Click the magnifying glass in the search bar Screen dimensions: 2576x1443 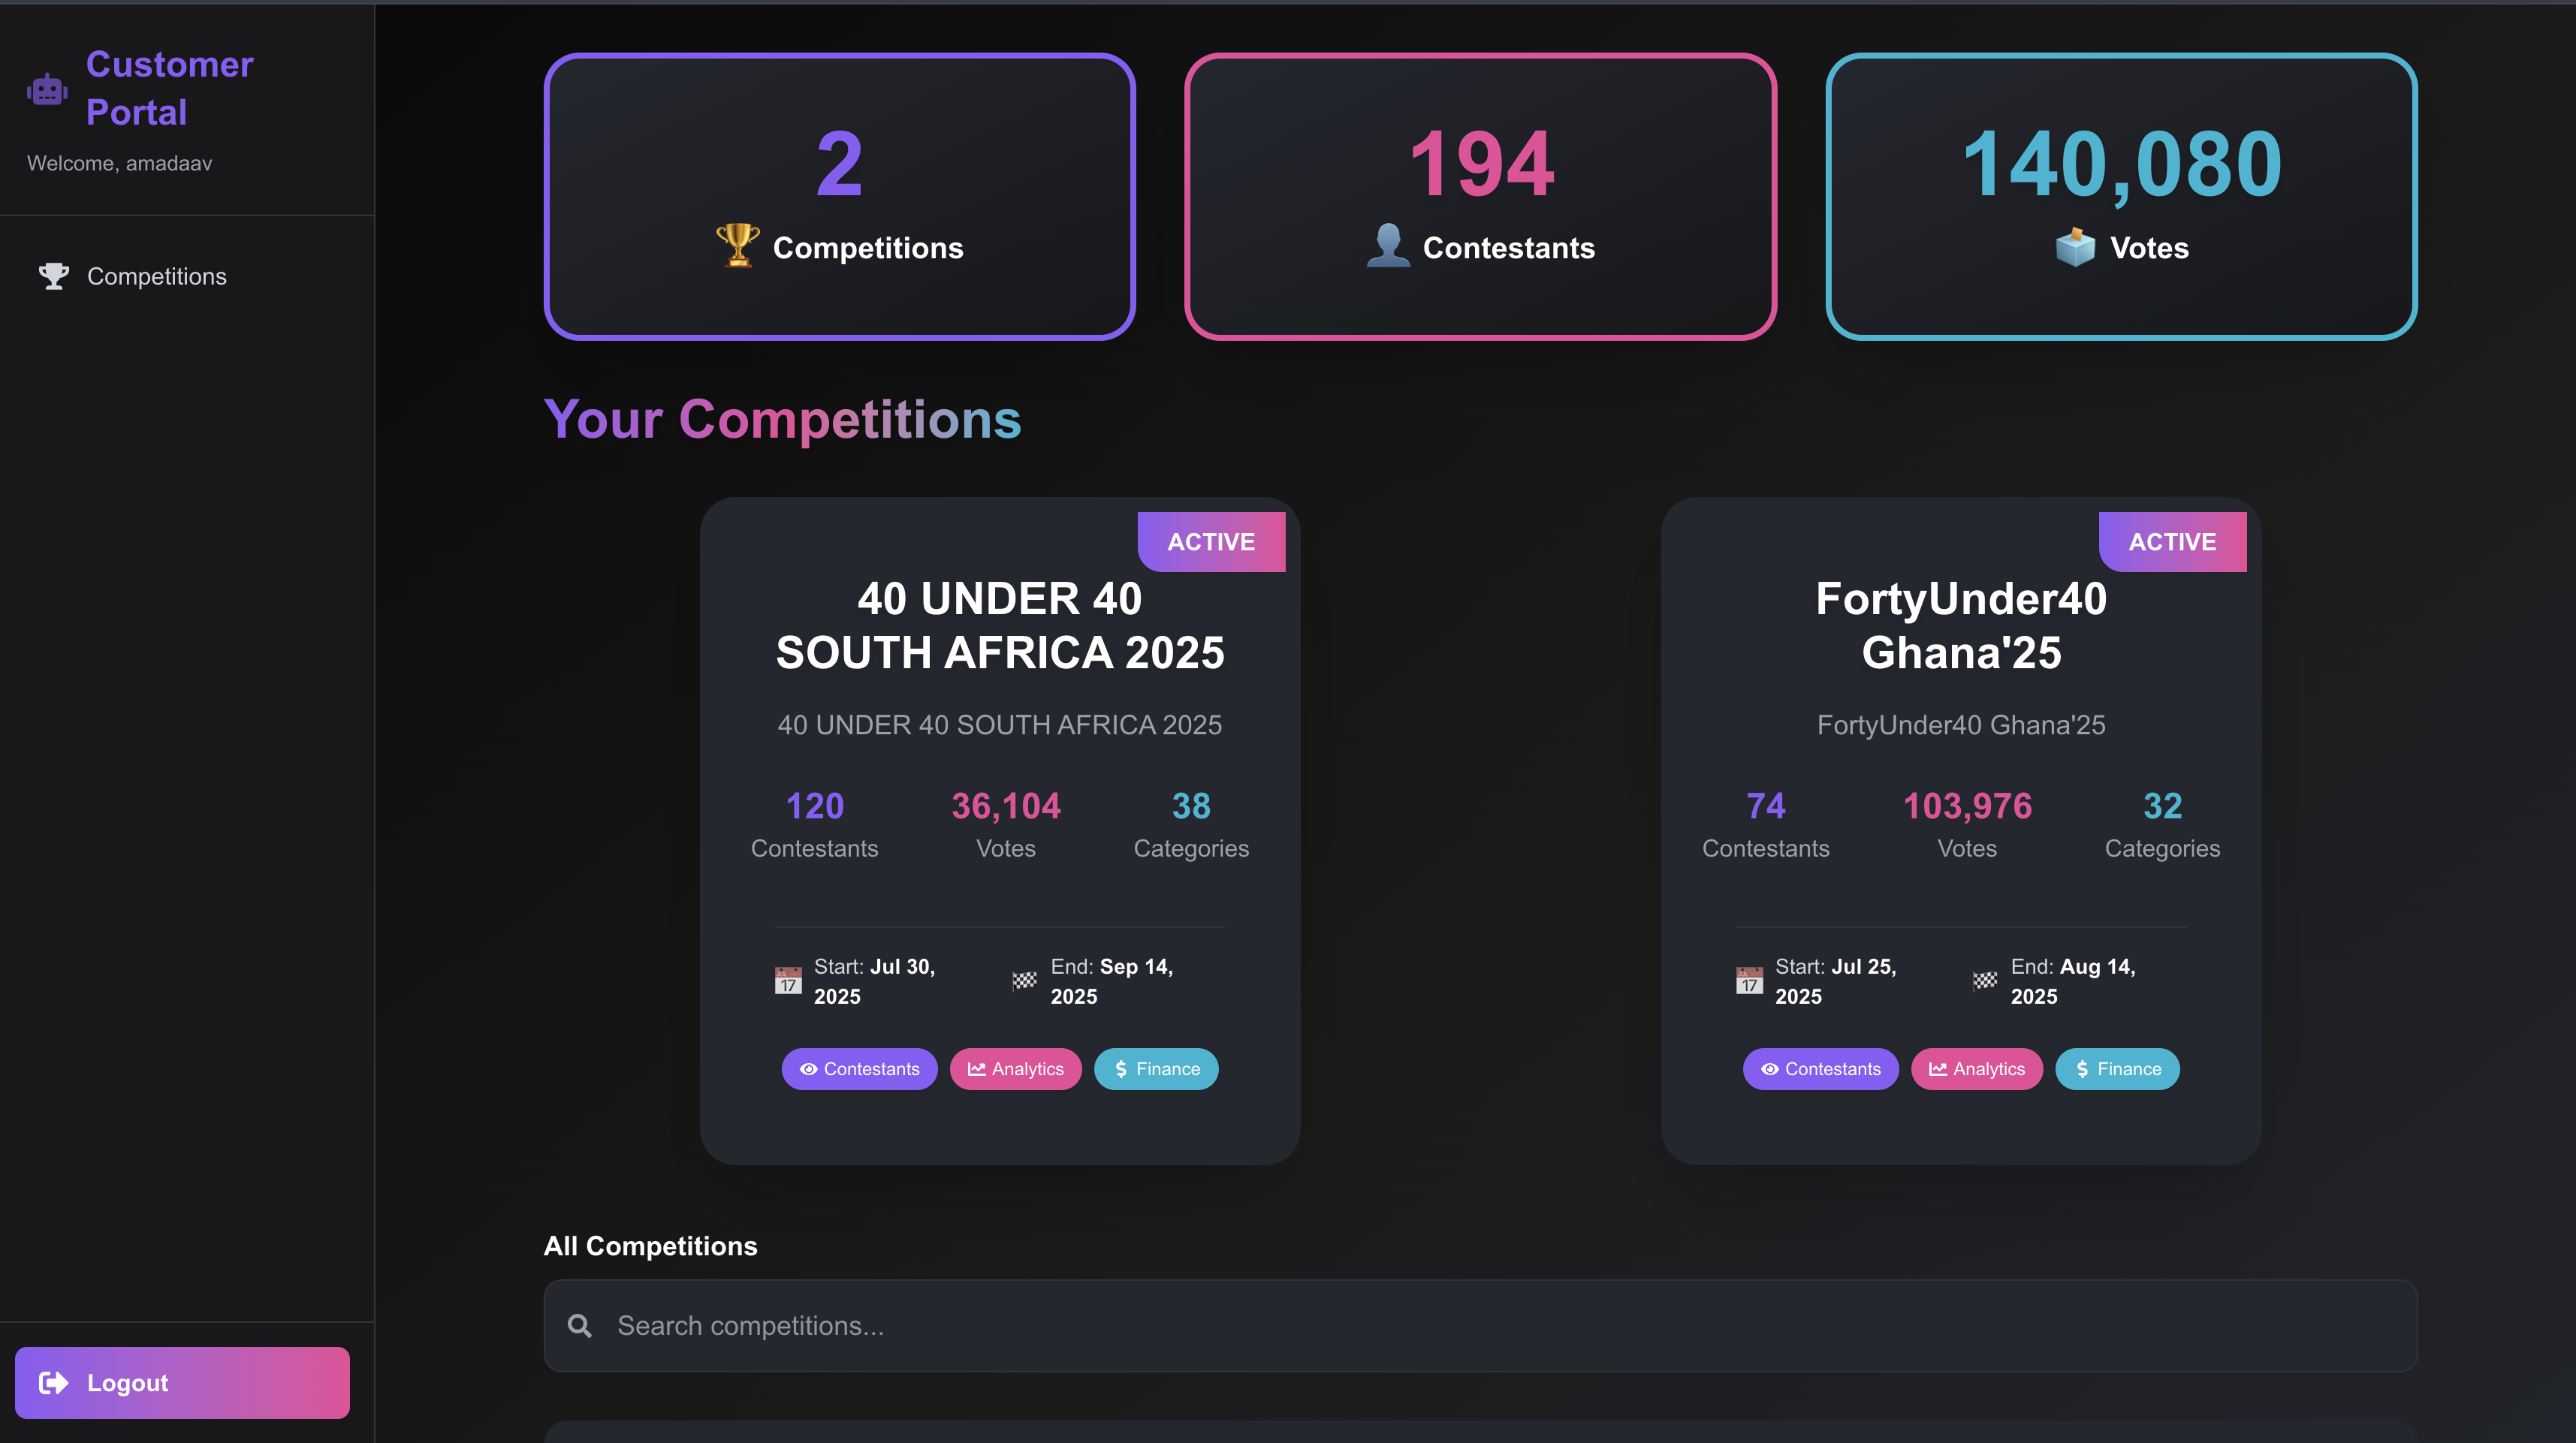tap(581, 1325)
